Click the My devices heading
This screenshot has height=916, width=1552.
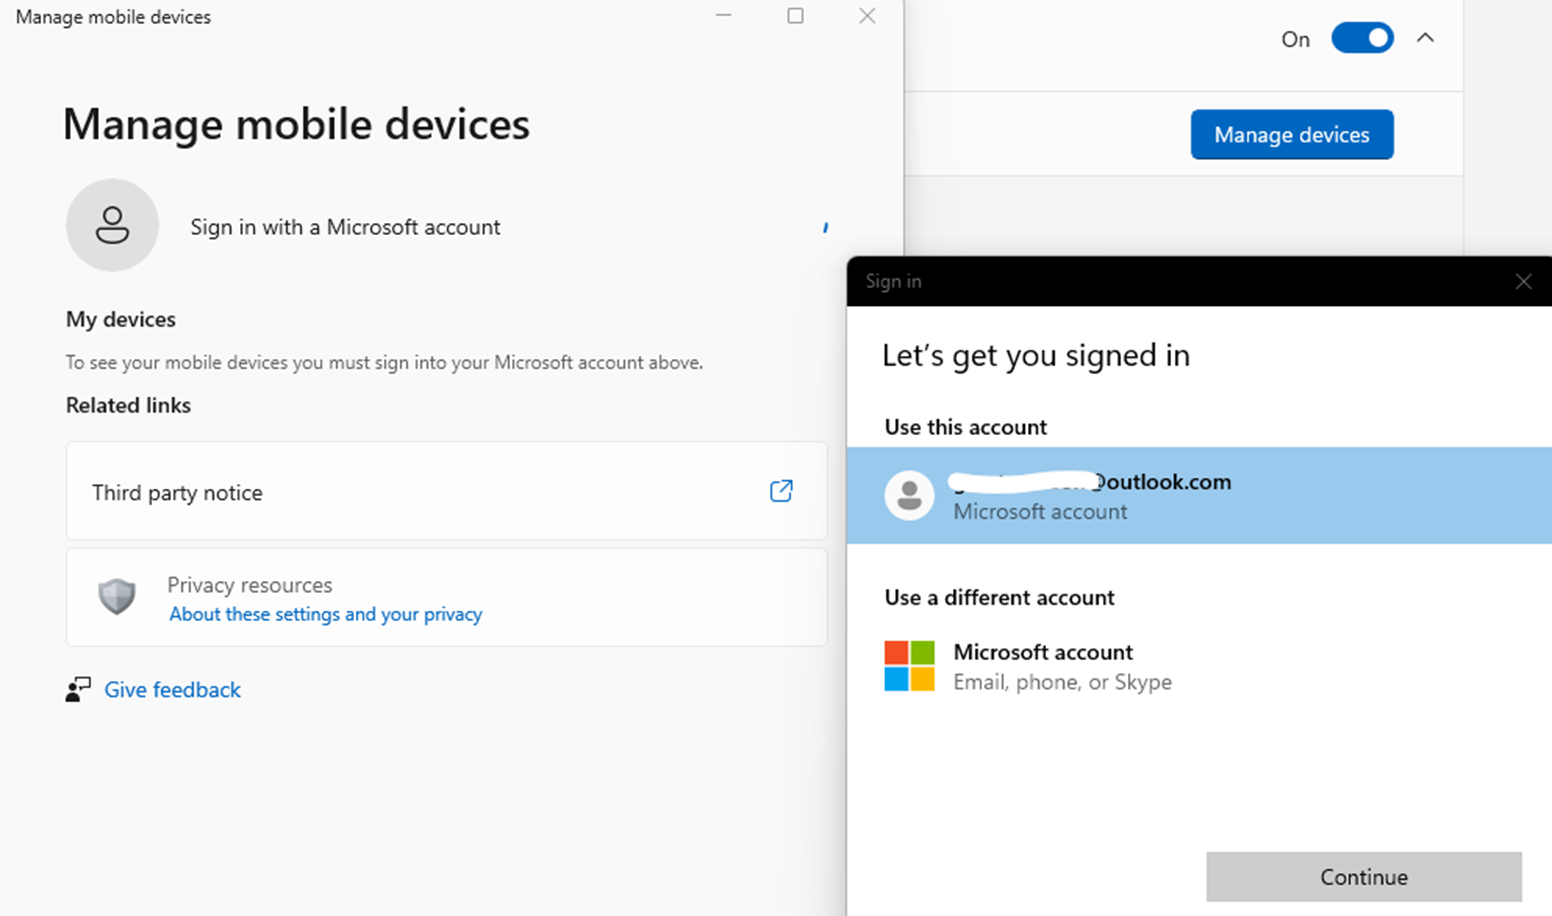[121, 319]
